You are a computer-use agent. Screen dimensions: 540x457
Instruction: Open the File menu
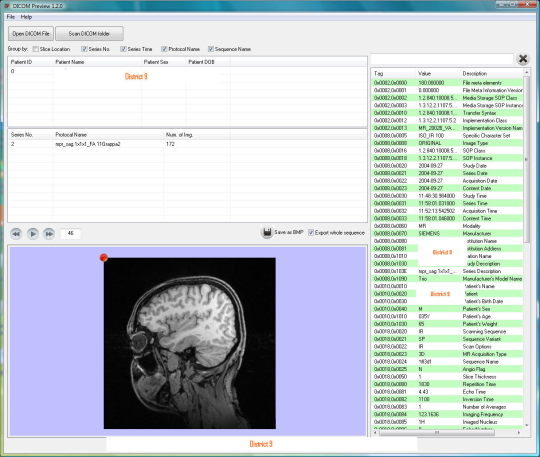pyautogui.click(x=11, y=17)
